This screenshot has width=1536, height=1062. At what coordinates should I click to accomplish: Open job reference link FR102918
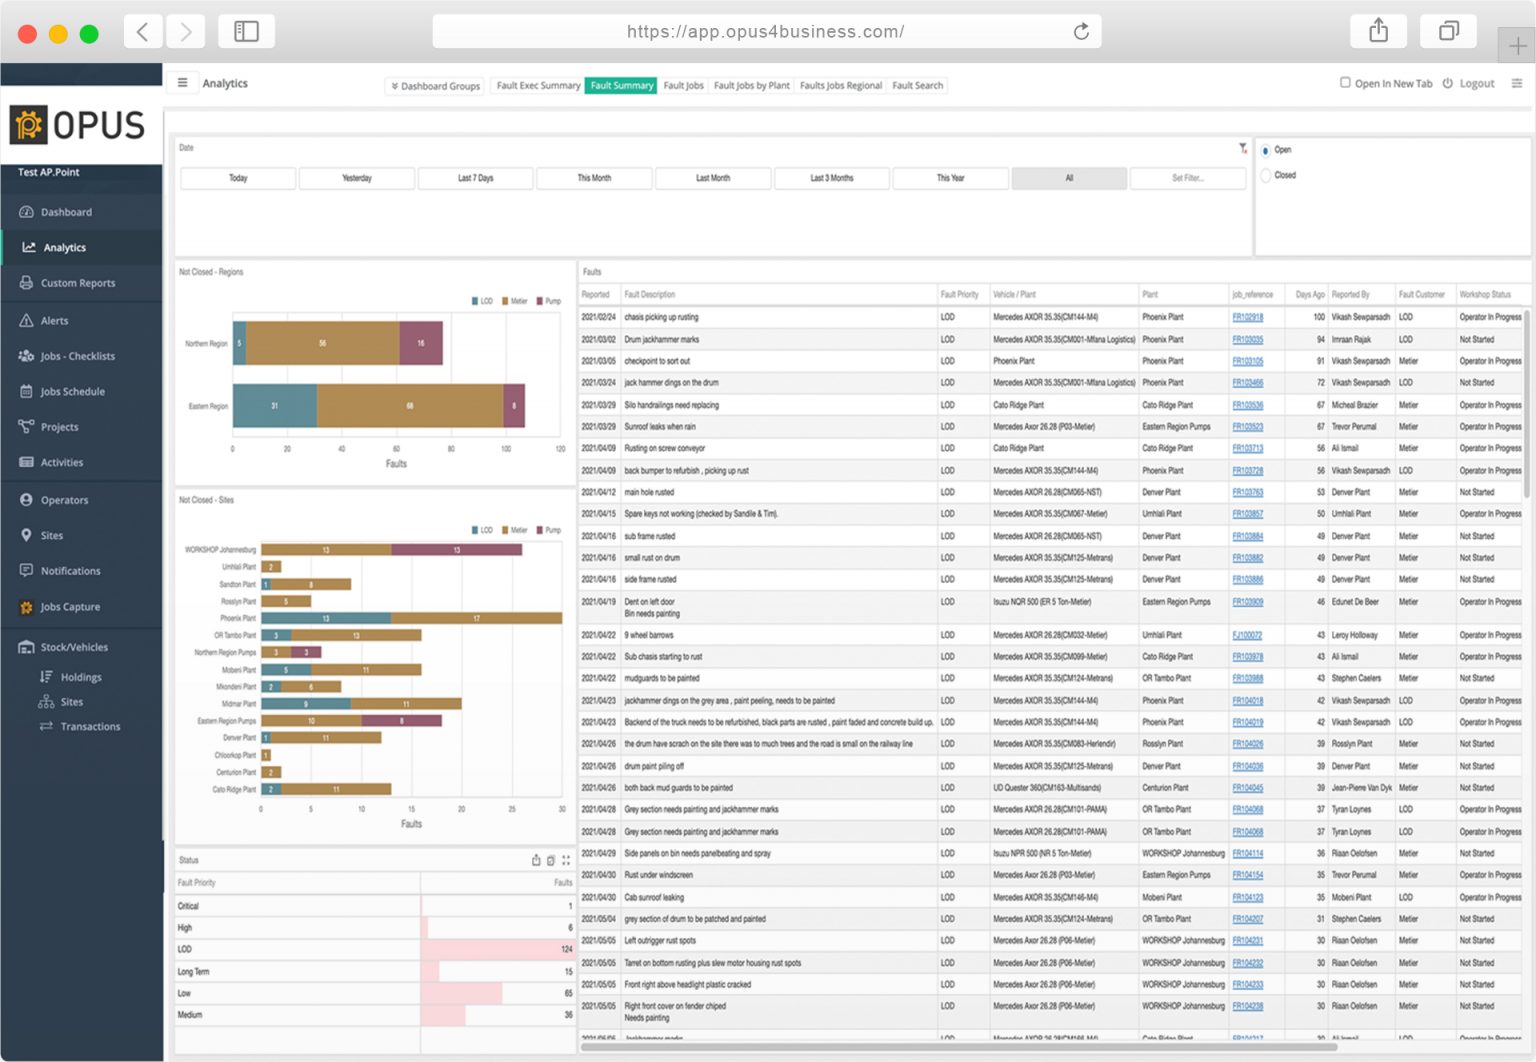tap(1247, 317)
